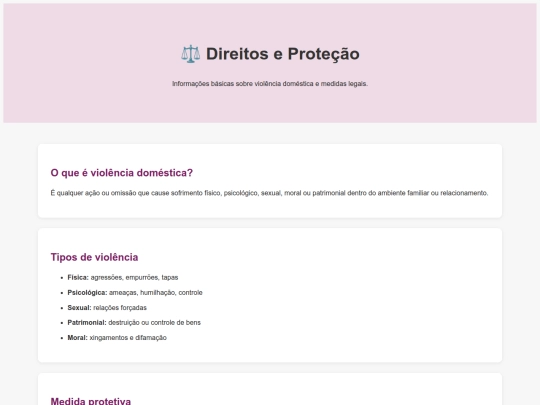Click the 'Sexual:' list item
Screen dimensions: 540x405
coord(107,308)
